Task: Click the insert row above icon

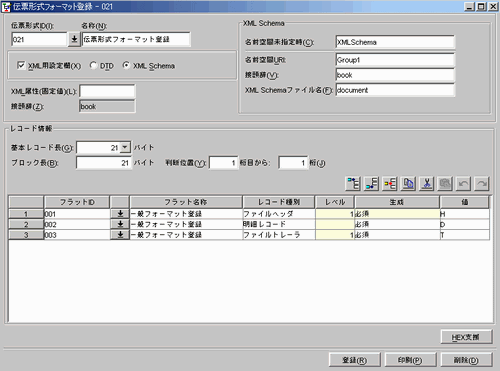Action: click(353, 184)
